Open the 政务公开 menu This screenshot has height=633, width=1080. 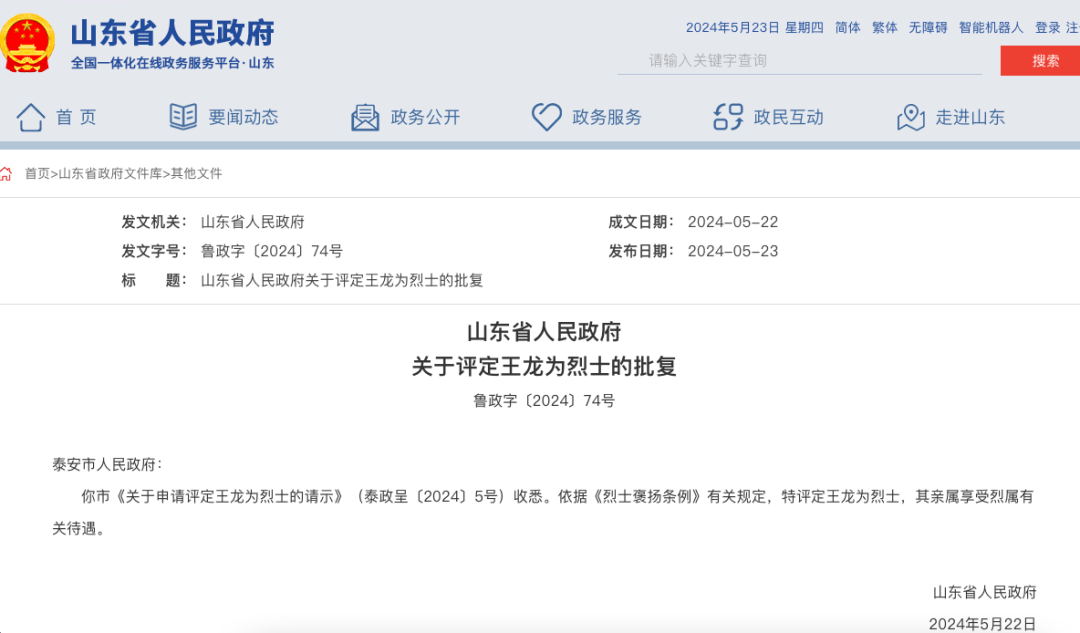tap(425, 117)
